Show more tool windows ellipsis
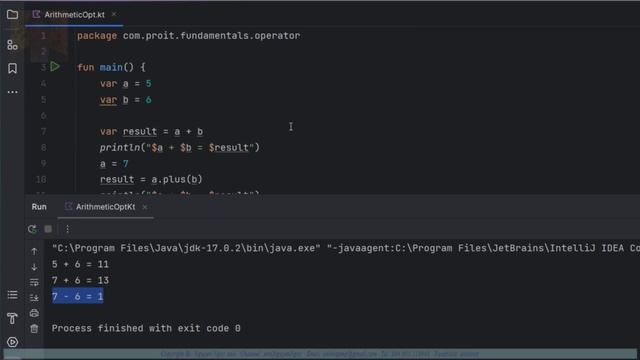Viewport: 640px width, 360px height. [12, 92]
